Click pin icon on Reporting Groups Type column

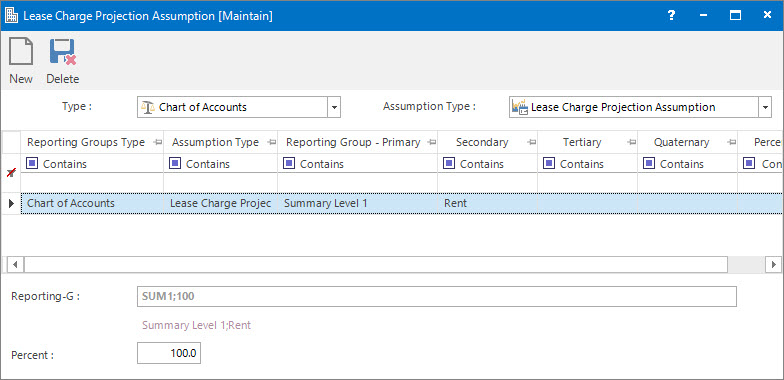click(x=158, y=142)
